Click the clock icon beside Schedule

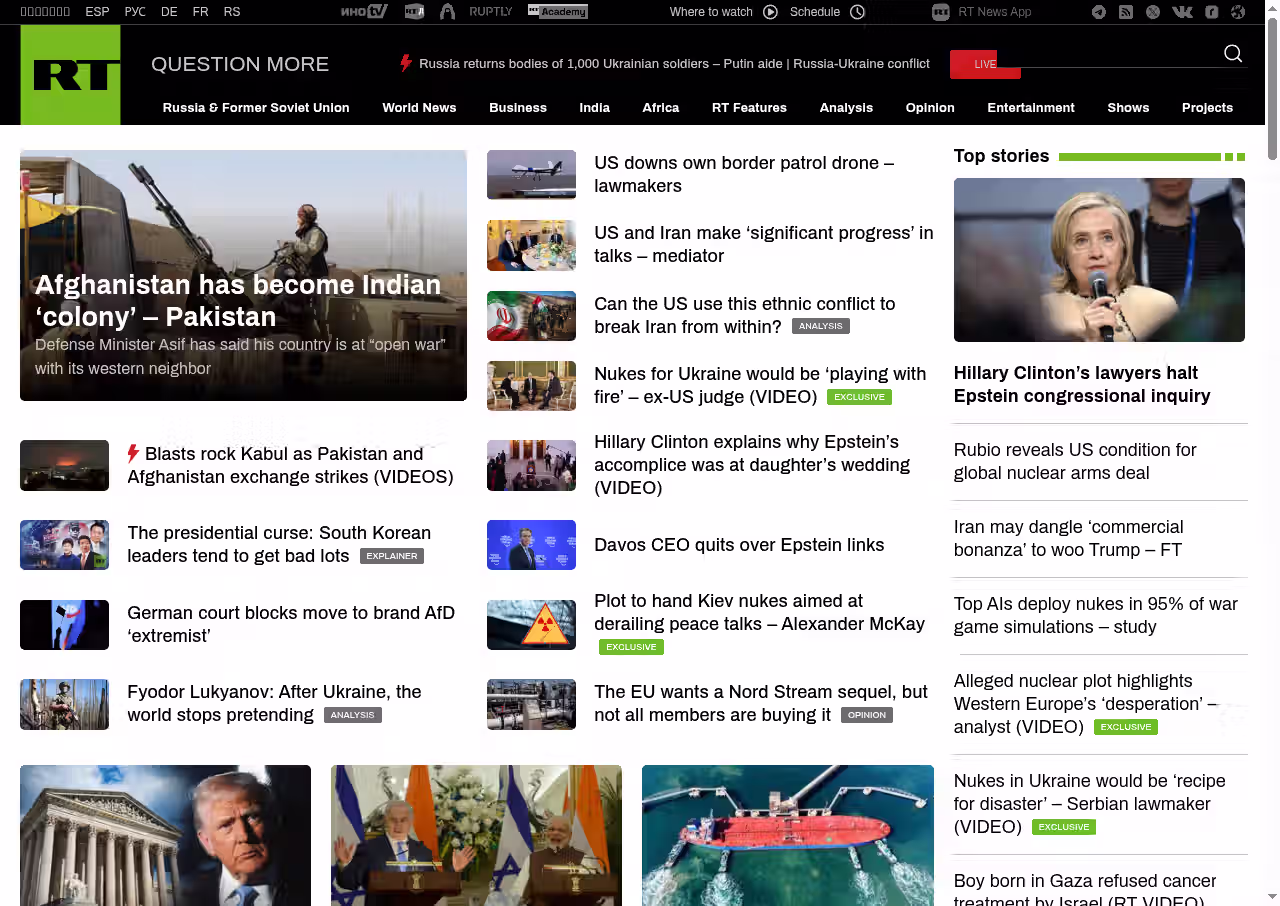click(x=857, y=12)
